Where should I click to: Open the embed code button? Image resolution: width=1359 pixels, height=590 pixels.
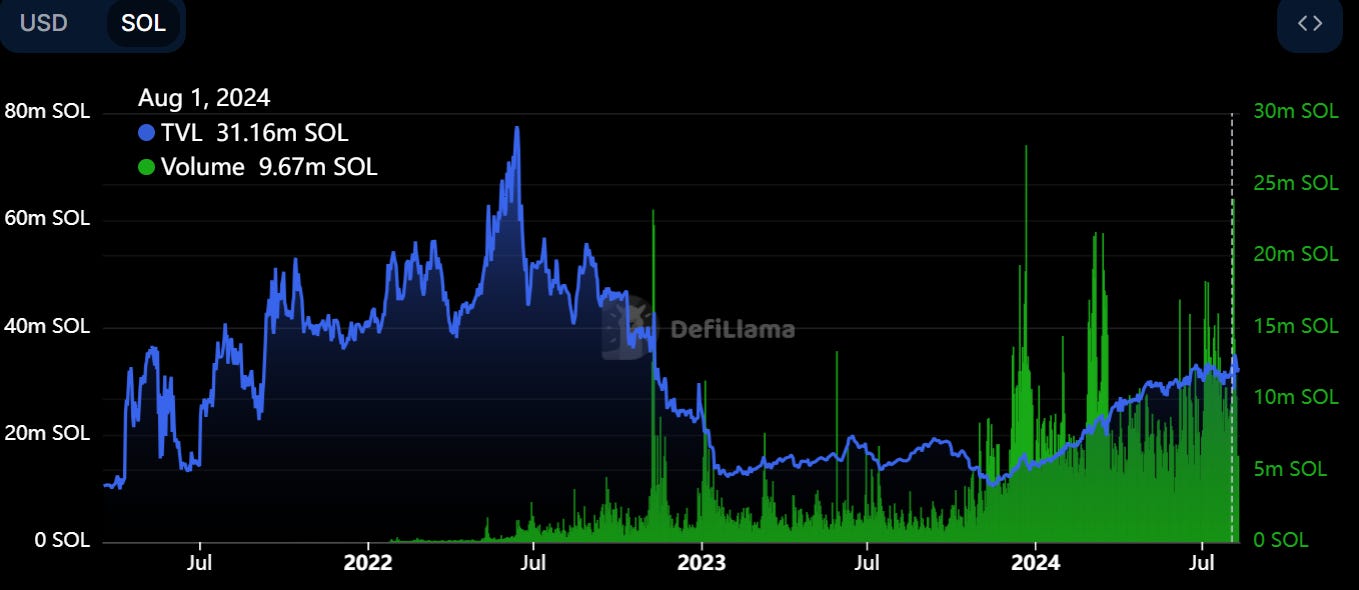pyautogui.click(x=1309, y=23)
